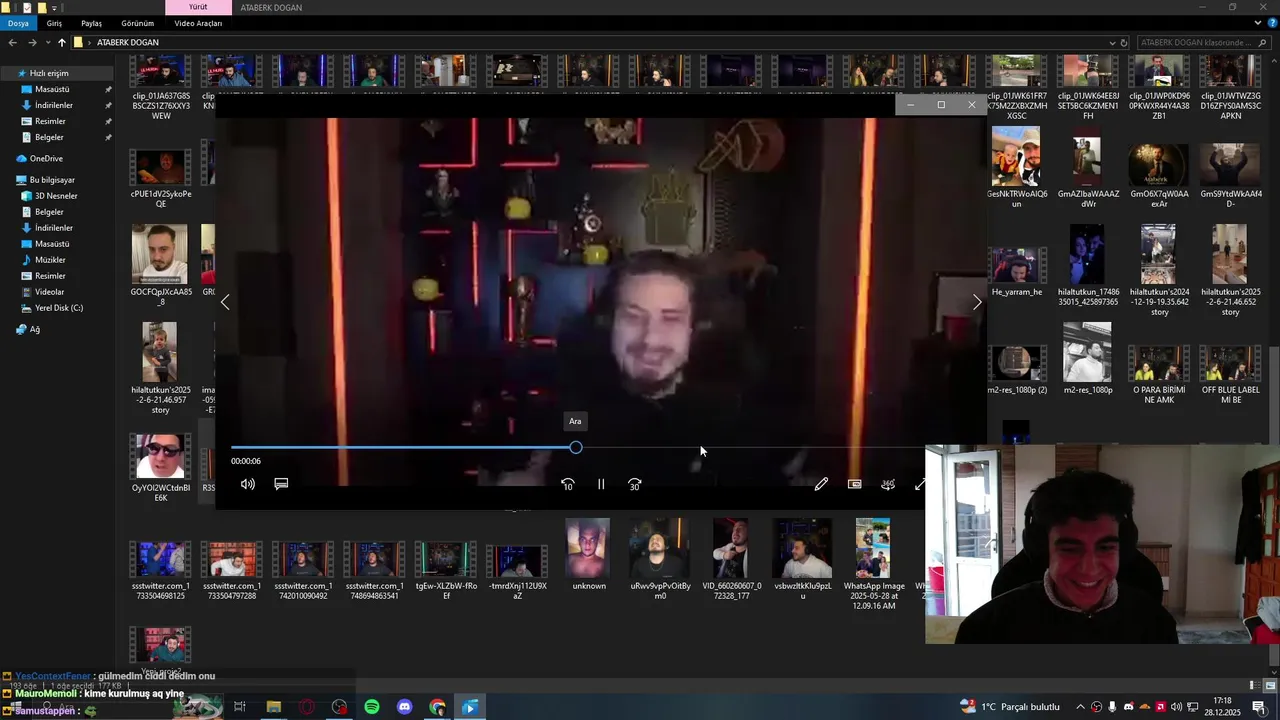This screenshot has width=1280, height=720.
Task: Open Yerel Disk (C:) in sidebar
Action: [59, 308]
